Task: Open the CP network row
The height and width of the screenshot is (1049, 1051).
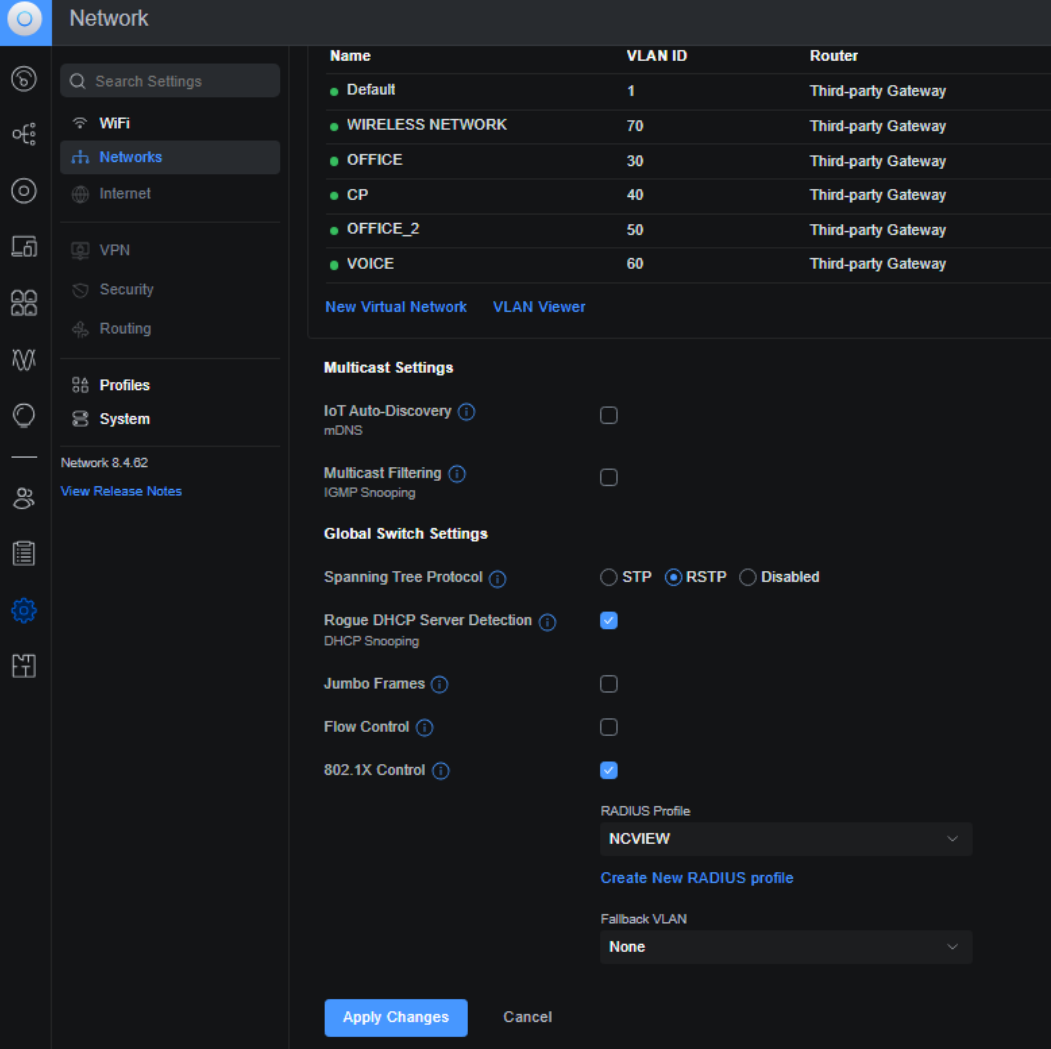Action: (x=688, y=195)
